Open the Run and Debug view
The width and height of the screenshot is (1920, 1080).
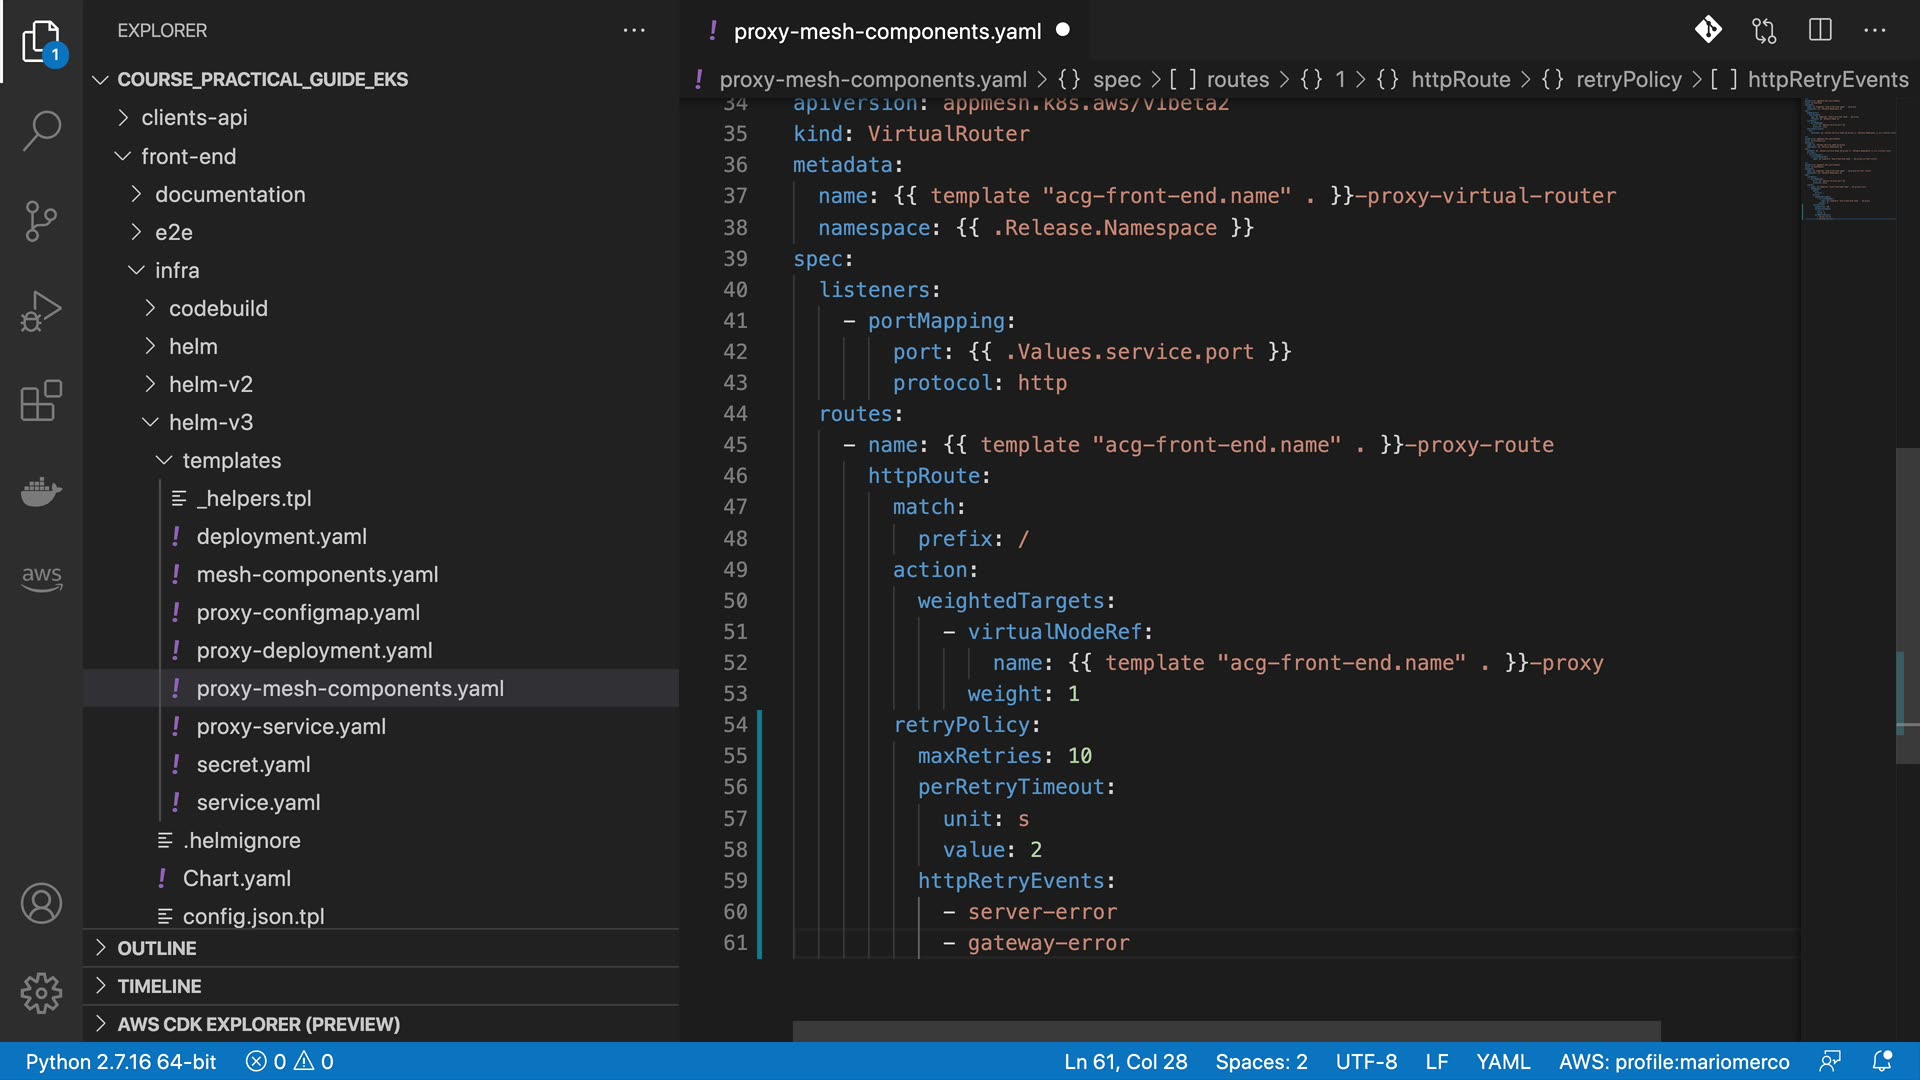click(41, 311)
